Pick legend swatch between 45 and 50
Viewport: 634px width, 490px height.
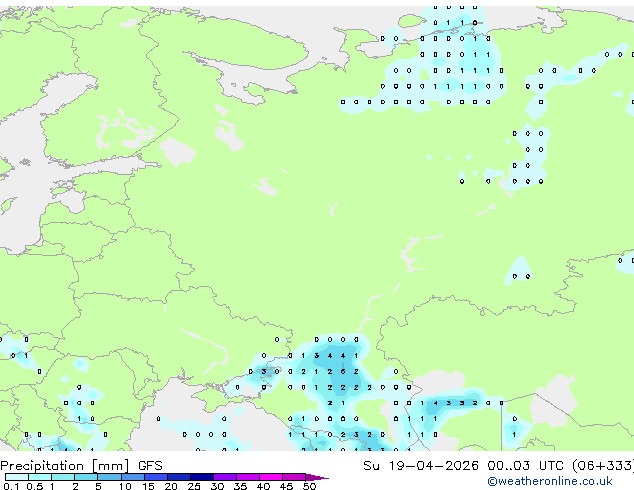pos(294,477)
